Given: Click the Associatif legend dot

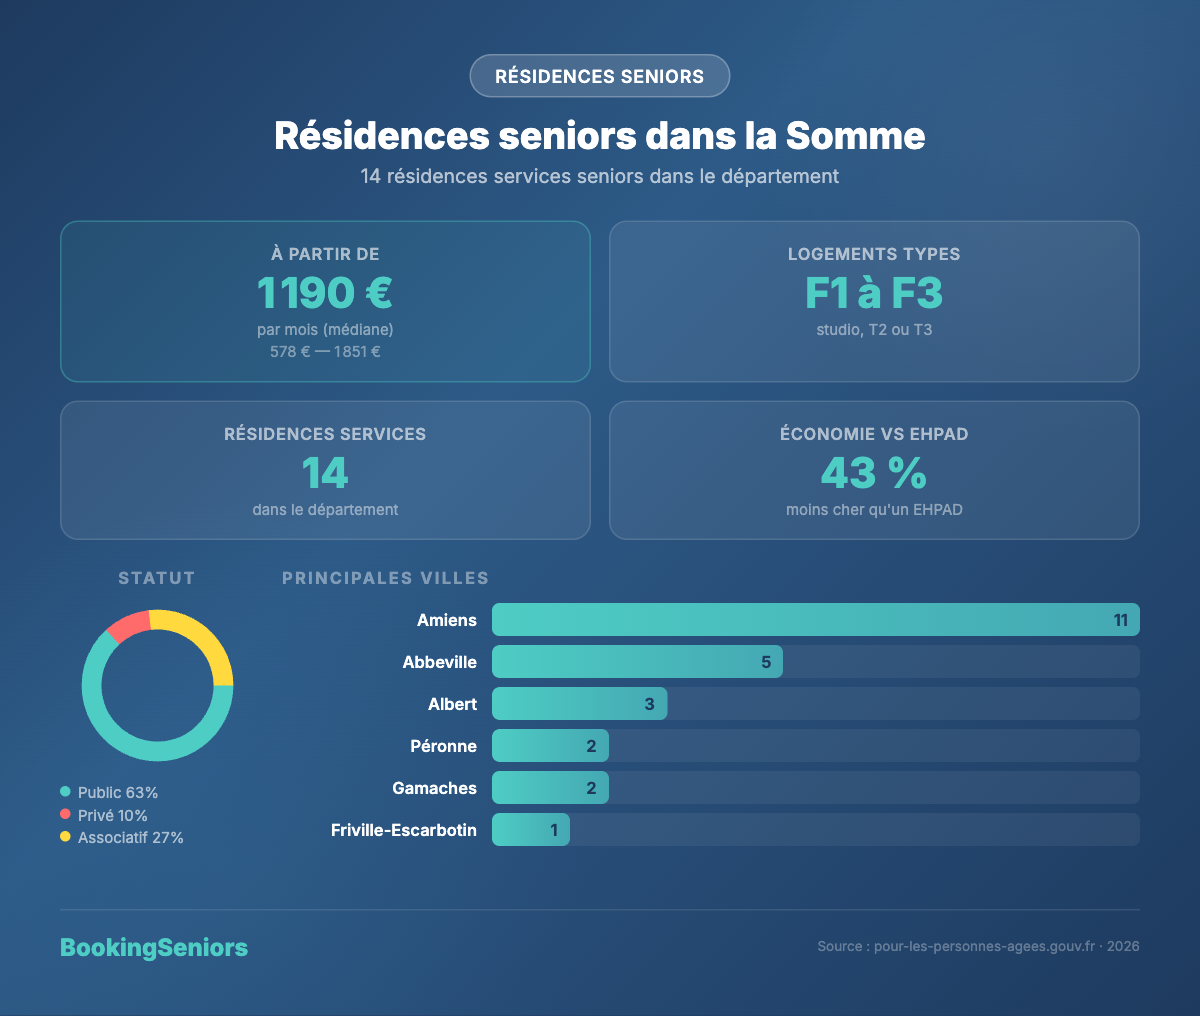Looking at the screenshot, I should 65,837.
